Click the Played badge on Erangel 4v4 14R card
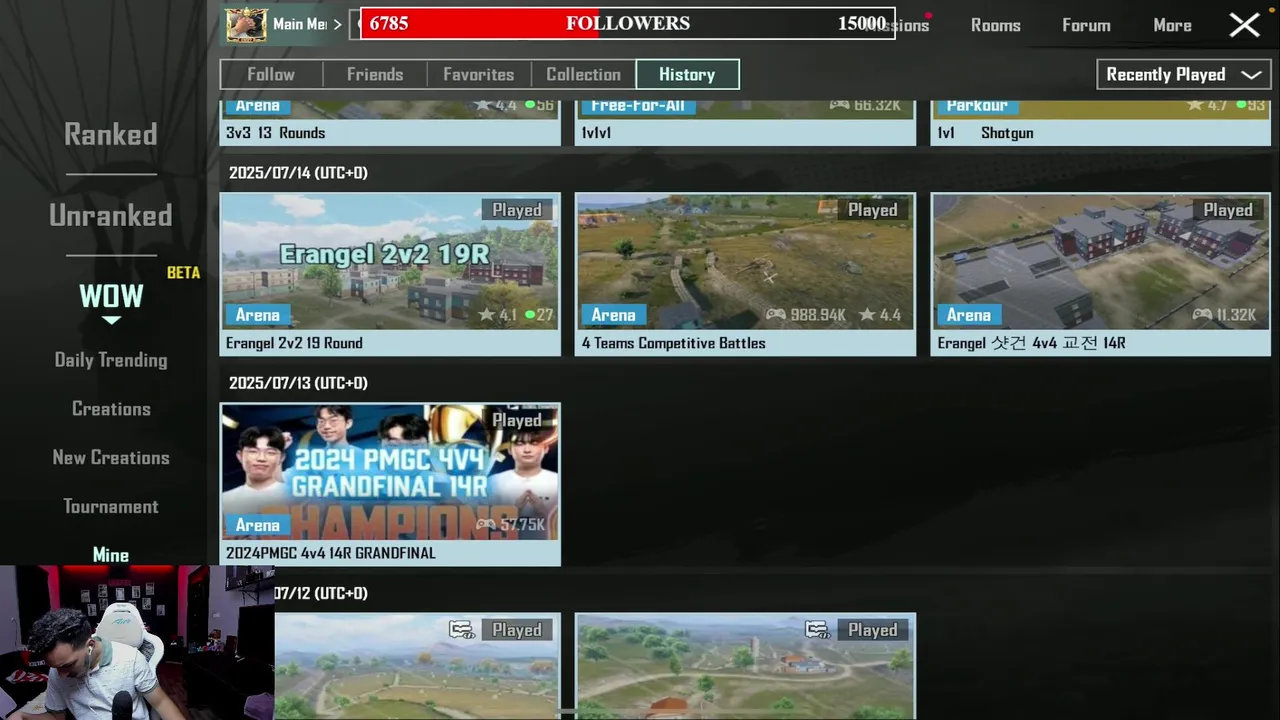Image resolution: width=1280 pixels, height=720 pixels. tap(1228, 210)
